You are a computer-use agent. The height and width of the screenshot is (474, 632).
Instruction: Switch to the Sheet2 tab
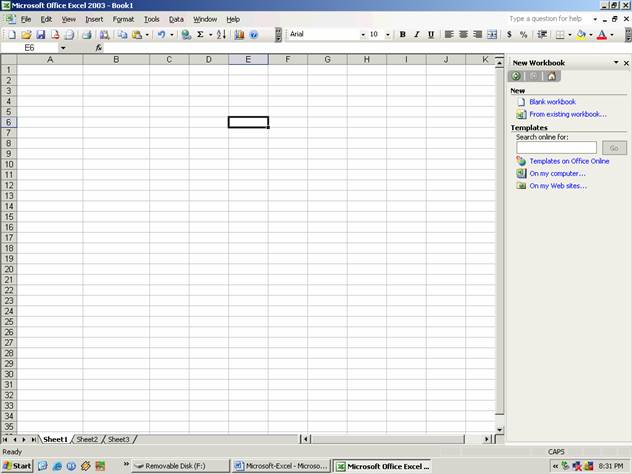coord(87,439)
